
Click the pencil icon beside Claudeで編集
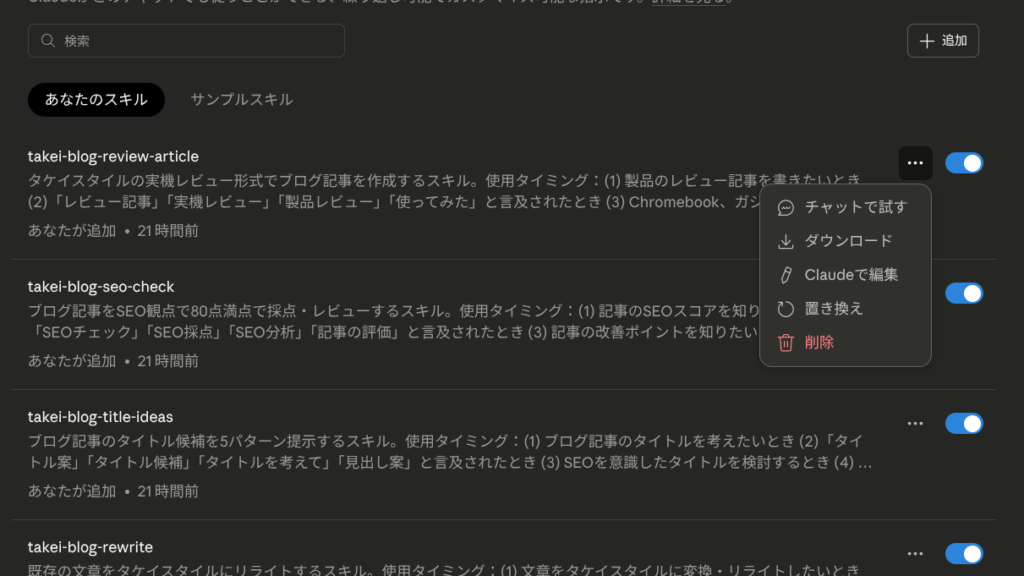(x=786, y=275)
